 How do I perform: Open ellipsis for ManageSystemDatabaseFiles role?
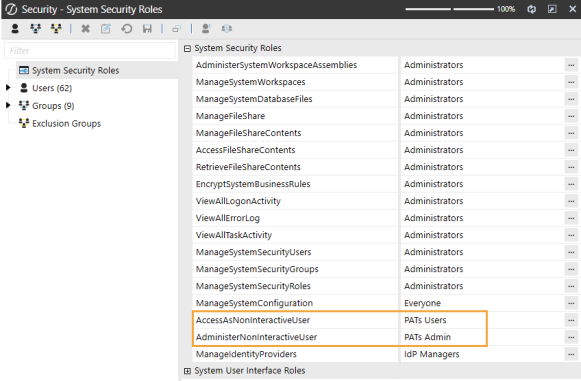(x=571, y=99)
